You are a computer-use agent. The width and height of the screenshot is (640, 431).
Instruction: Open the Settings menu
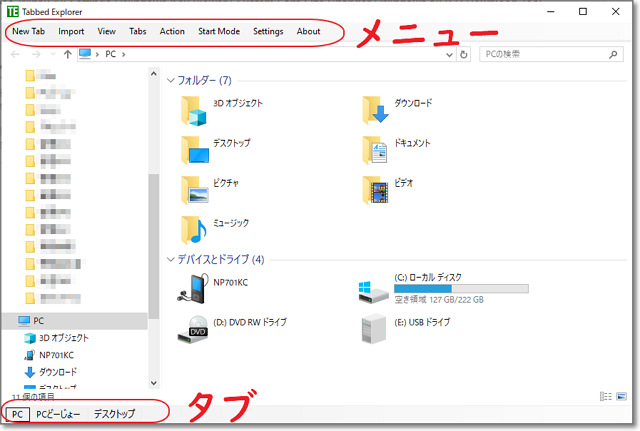(x=268, y=31)
